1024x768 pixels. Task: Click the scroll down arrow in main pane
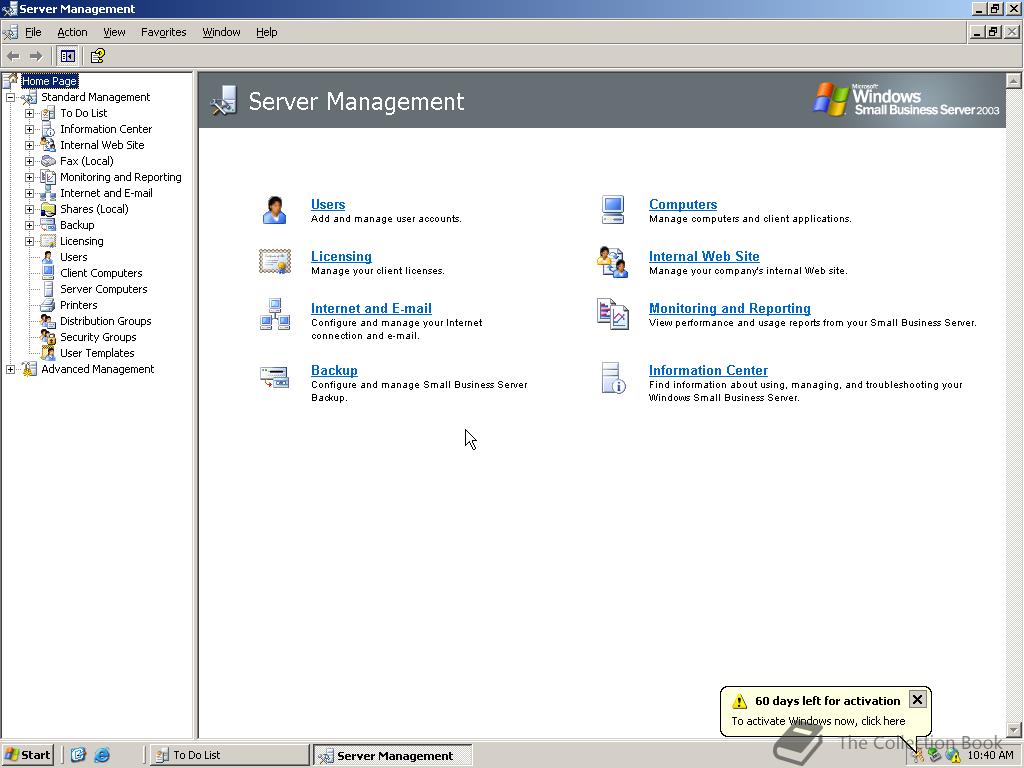click(x=1014, y=729)
